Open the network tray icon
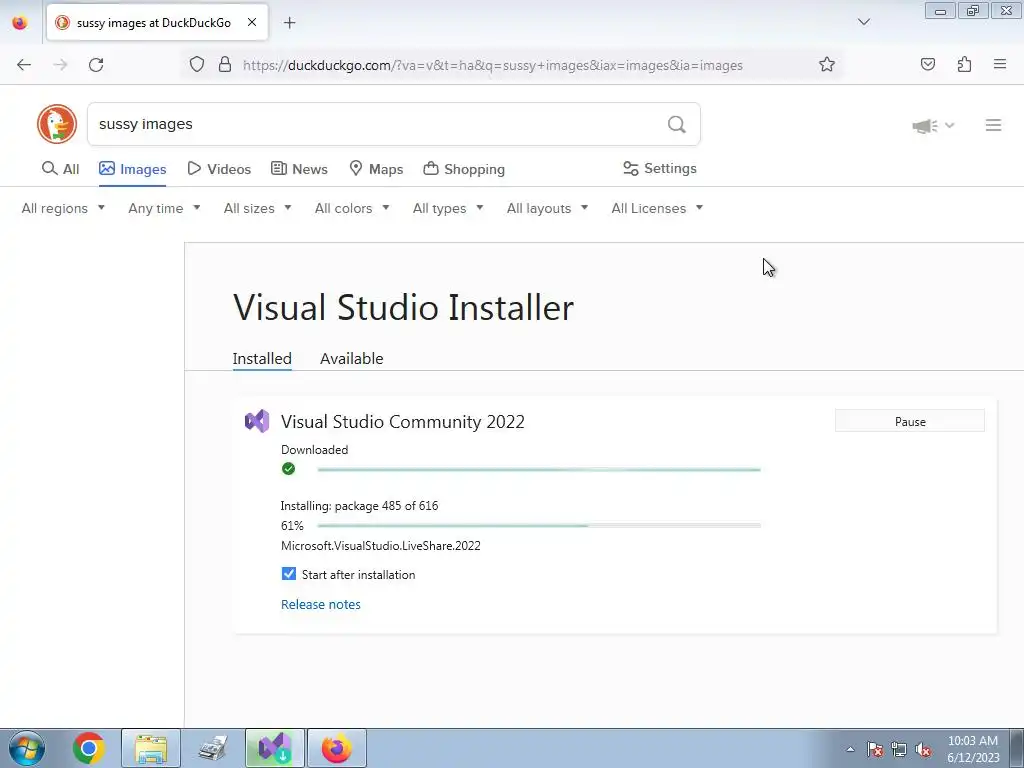The width and height of the screenshot is (1024, 768). point(899,749)
